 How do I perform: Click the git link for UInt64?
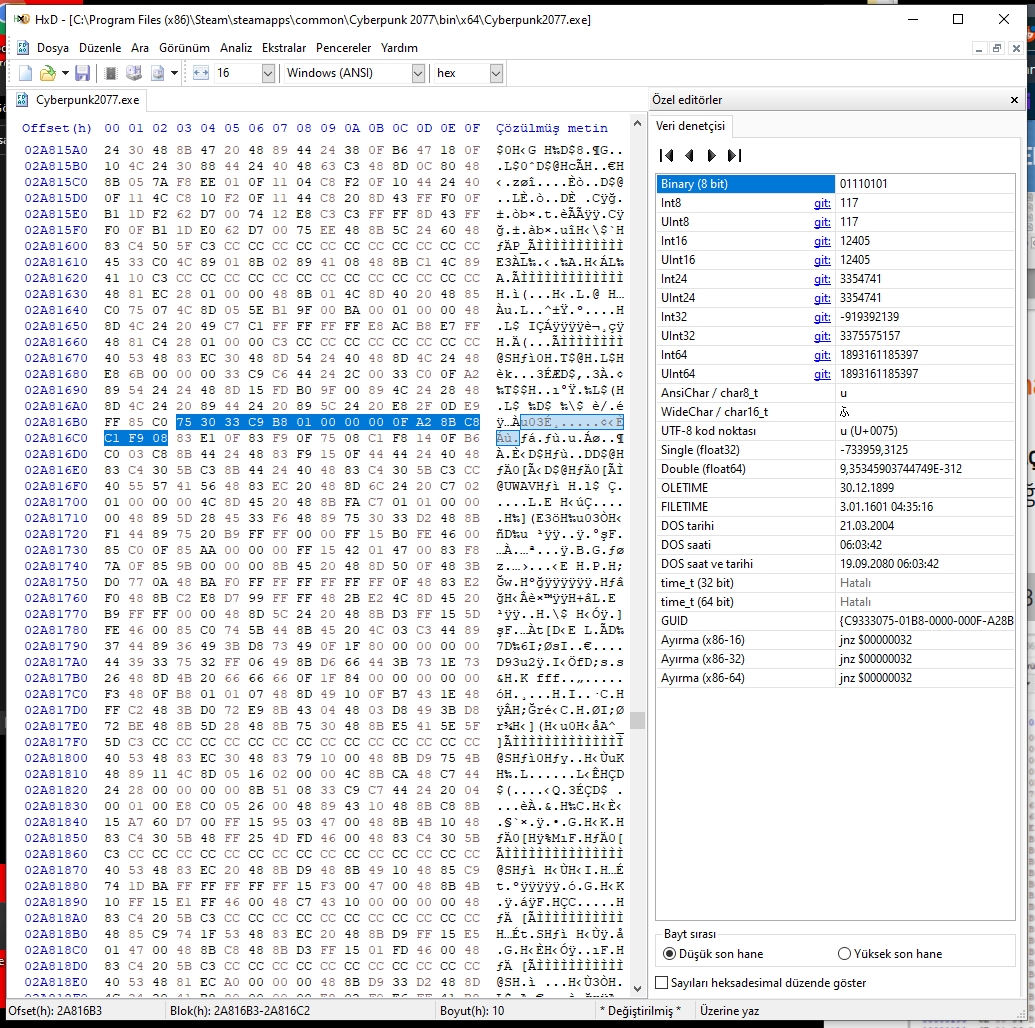pyautogui.click(x=822, y=374)
